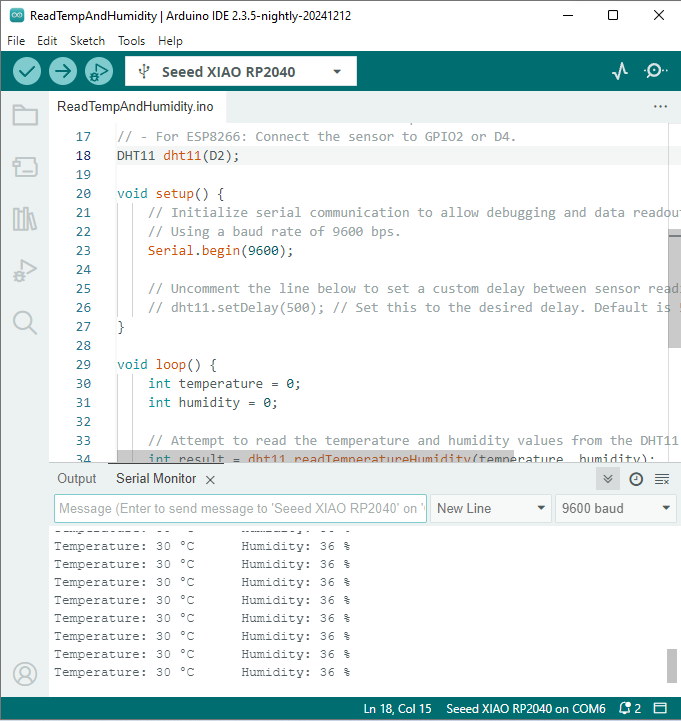Open the Serial Plotter icon
This screenshot has height=721, width=681.
point(620,71)
